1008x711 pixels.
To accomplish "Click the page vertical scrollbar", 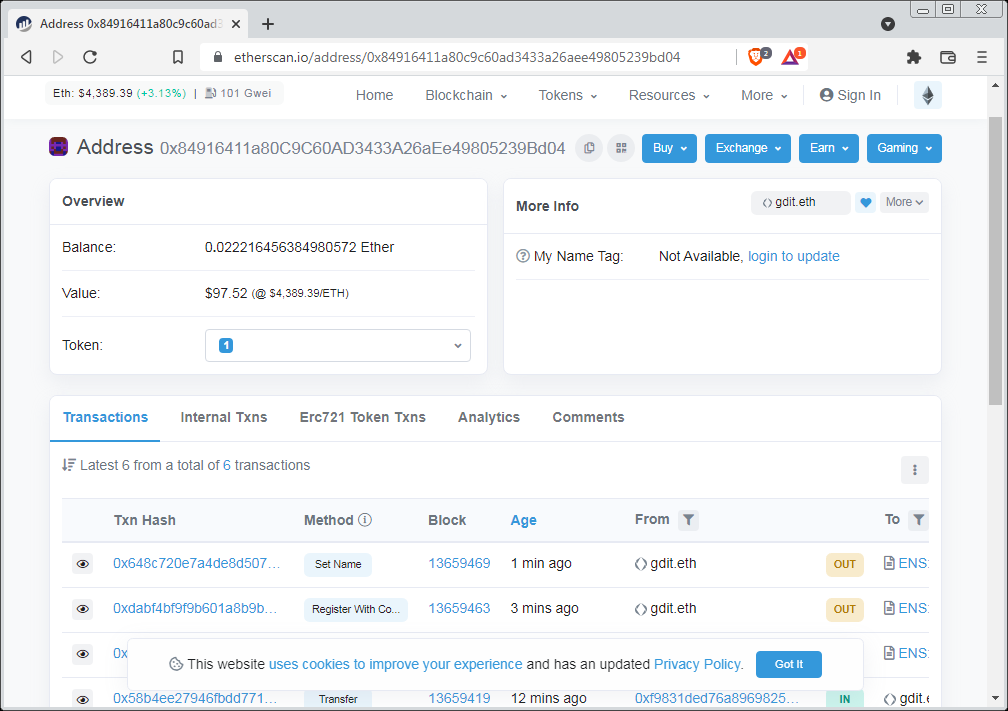I will [x=995, y=260].
